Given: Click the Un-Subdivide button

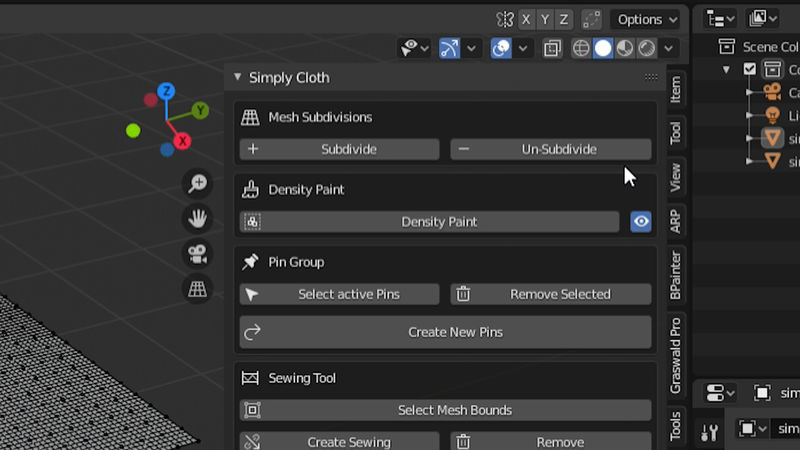Looking at the screenshot, I should point(551,149).
